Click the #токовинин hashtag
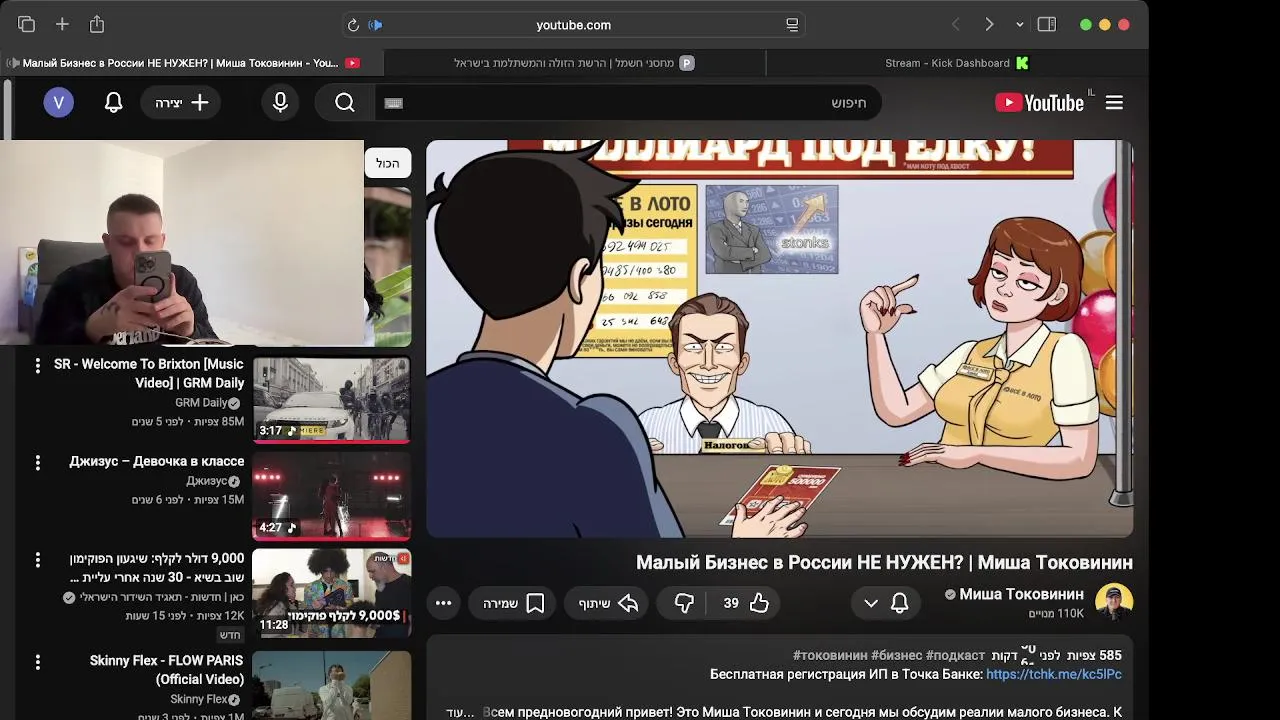Viewport: 1280px width, 720px height. [830, 655]
